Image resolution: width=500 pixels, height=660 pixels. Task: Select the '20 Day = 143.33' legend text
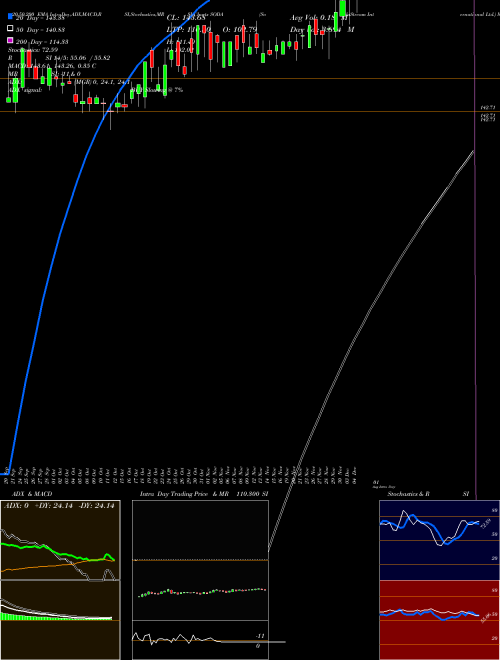(40, 18)
